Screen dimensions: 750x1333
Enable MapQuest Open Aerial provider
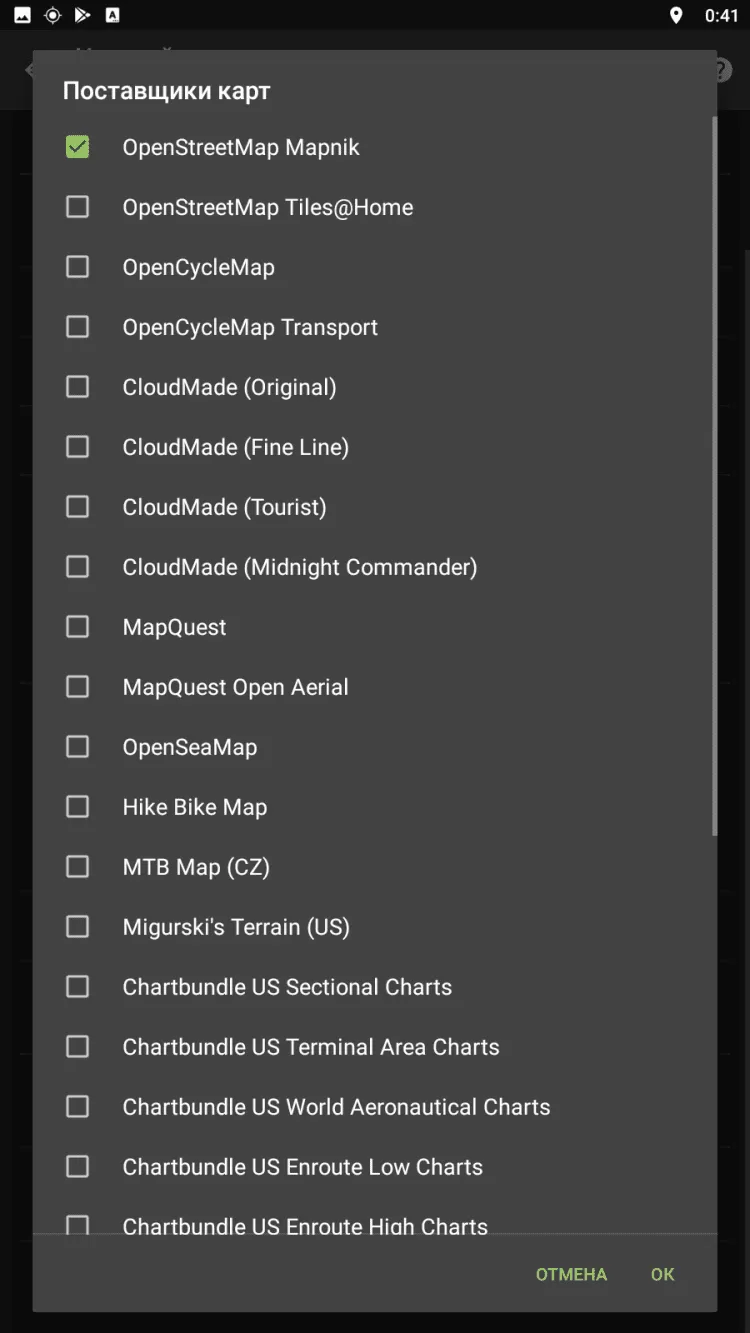click(x=77, y=687)
